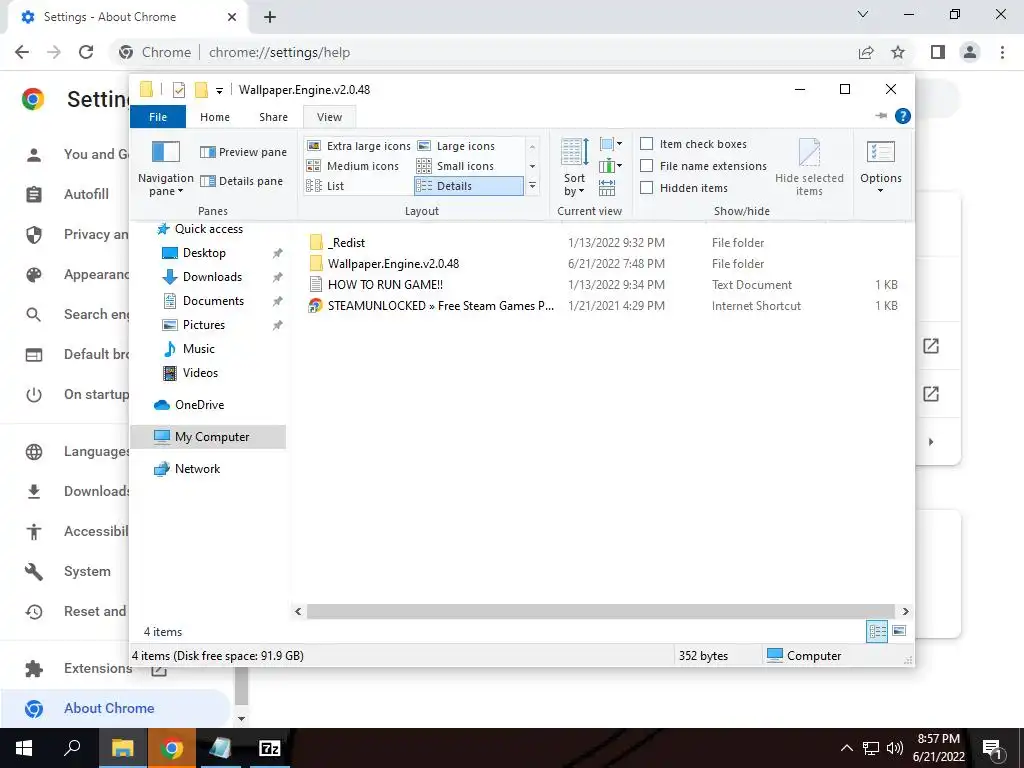This screenshot has width=1024, height=768.
Task: Click the horizontal scrollbar right arrow
Action: pyautogui.click(x=905, y=611)
